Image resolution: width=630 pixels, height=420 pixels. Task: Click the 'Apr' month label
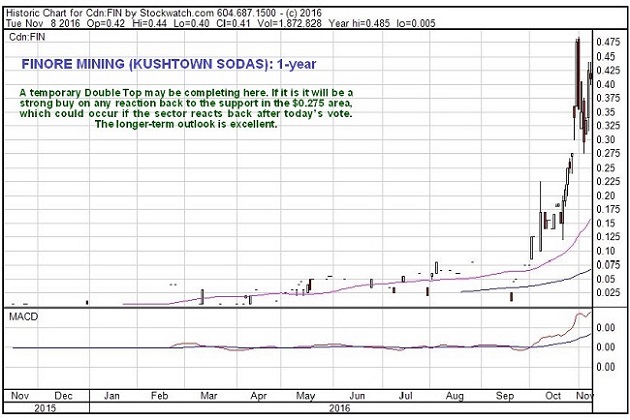[x=258, y=396]
